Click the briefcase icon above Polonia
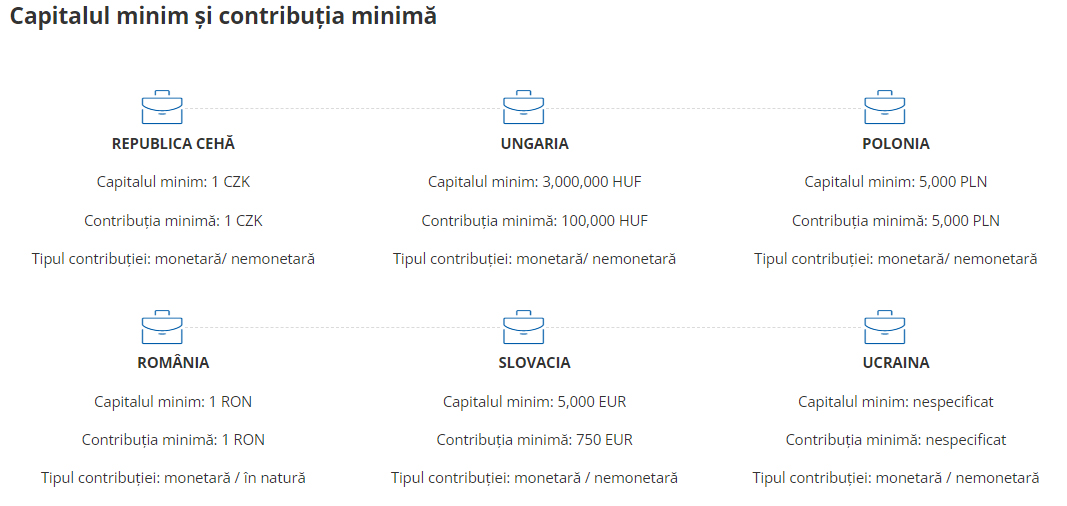The width and height of the screenshot is (1067, 506). 884,107
